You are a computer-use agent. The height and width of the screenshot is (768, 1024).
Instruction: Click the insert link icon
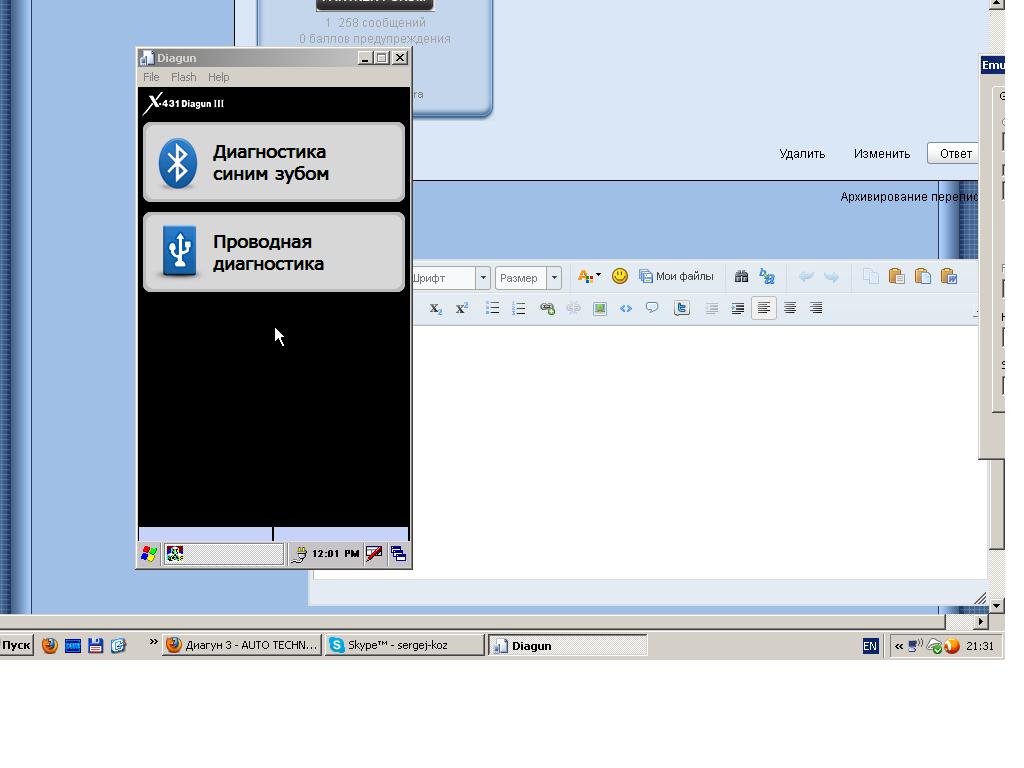pyautogui.click(x=547, y=308)
